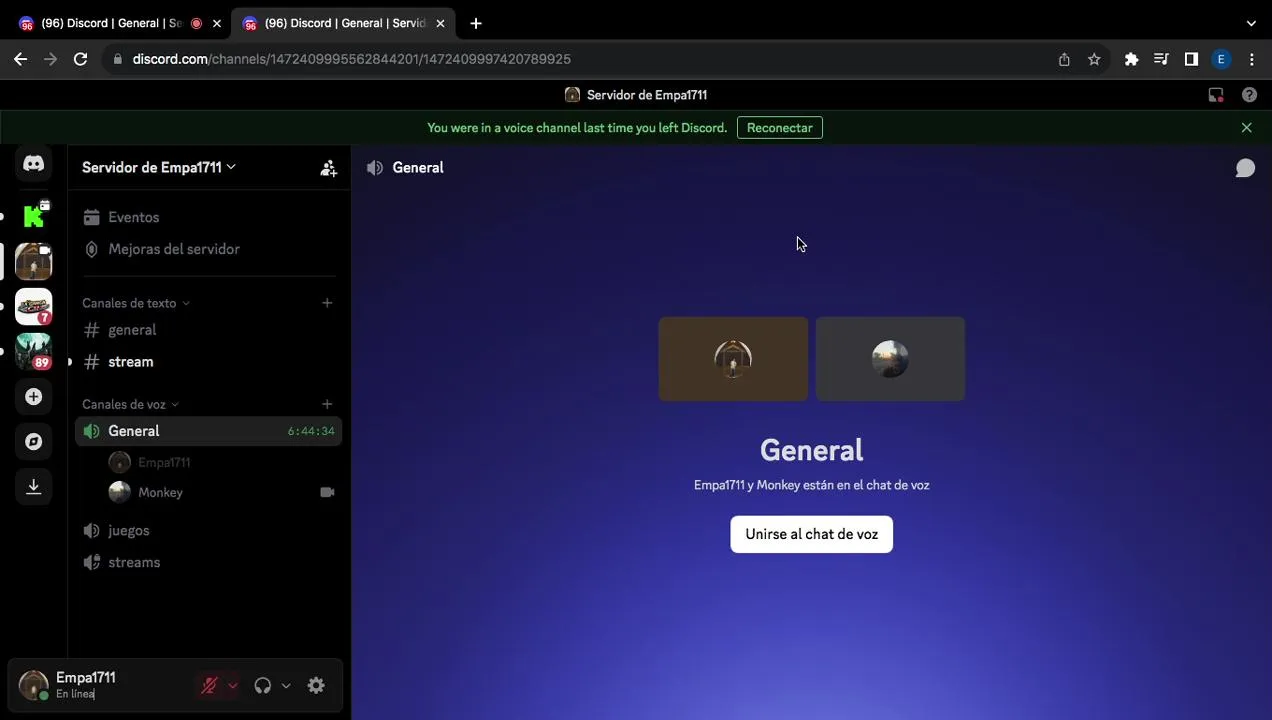The width and height of the screenshot is (1272, 720).
Task: Download apps icon in server sidebar
Action: pos(33,486)
